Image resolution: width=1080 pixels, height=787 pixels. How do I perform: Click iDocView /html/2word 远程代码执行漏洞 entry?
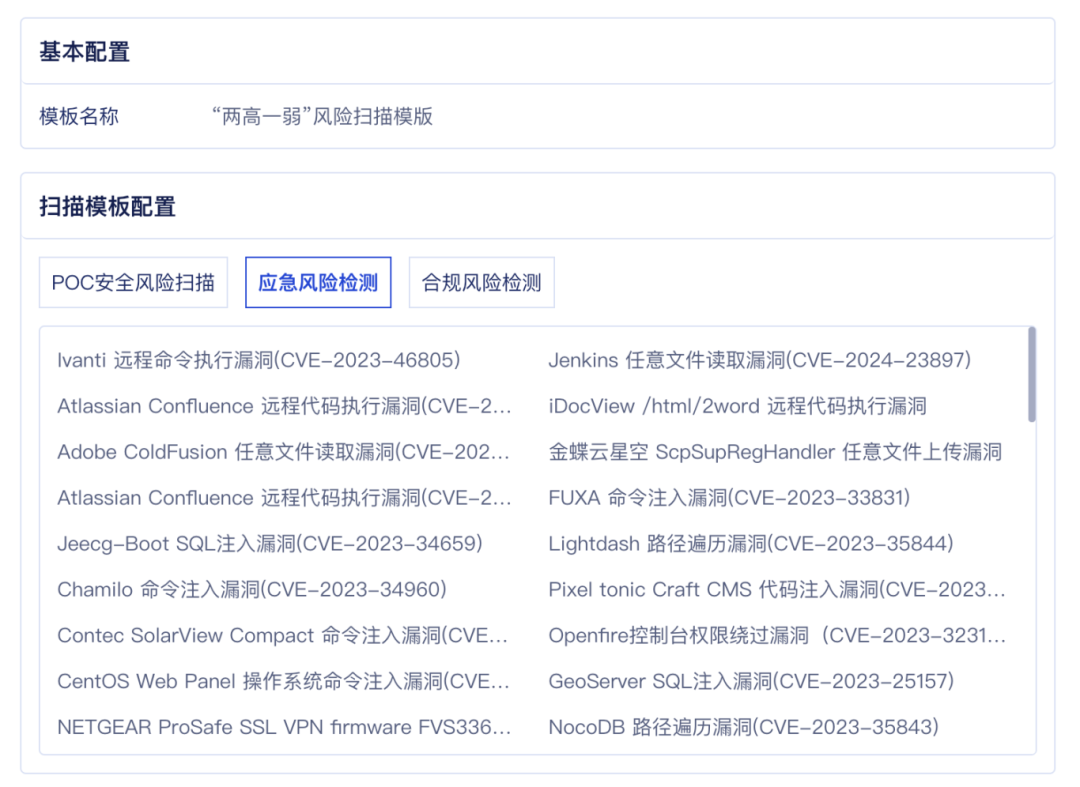[x=737, y=406]
